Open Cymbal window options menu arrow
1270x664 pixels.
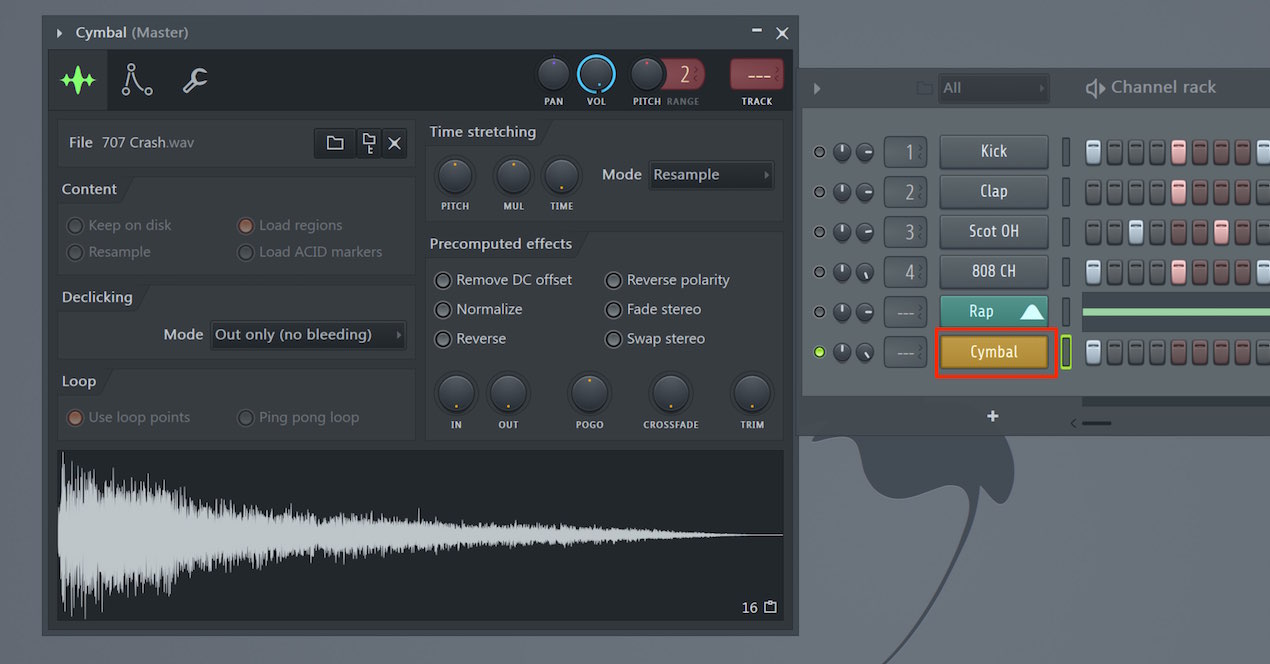point(60,33)
